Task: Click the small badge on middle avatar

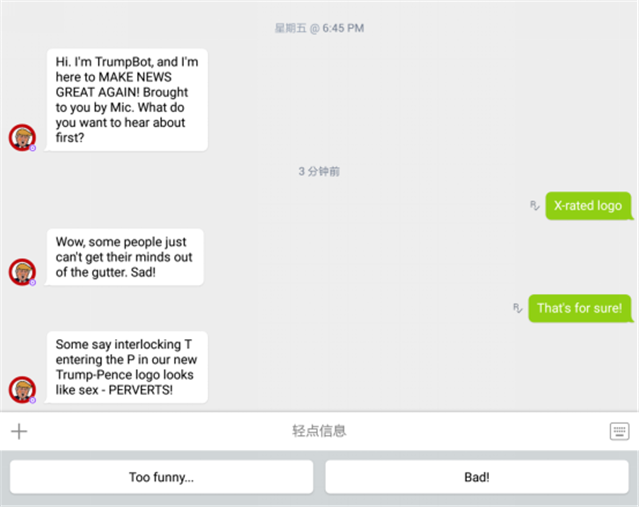Action: coord(33,282)
